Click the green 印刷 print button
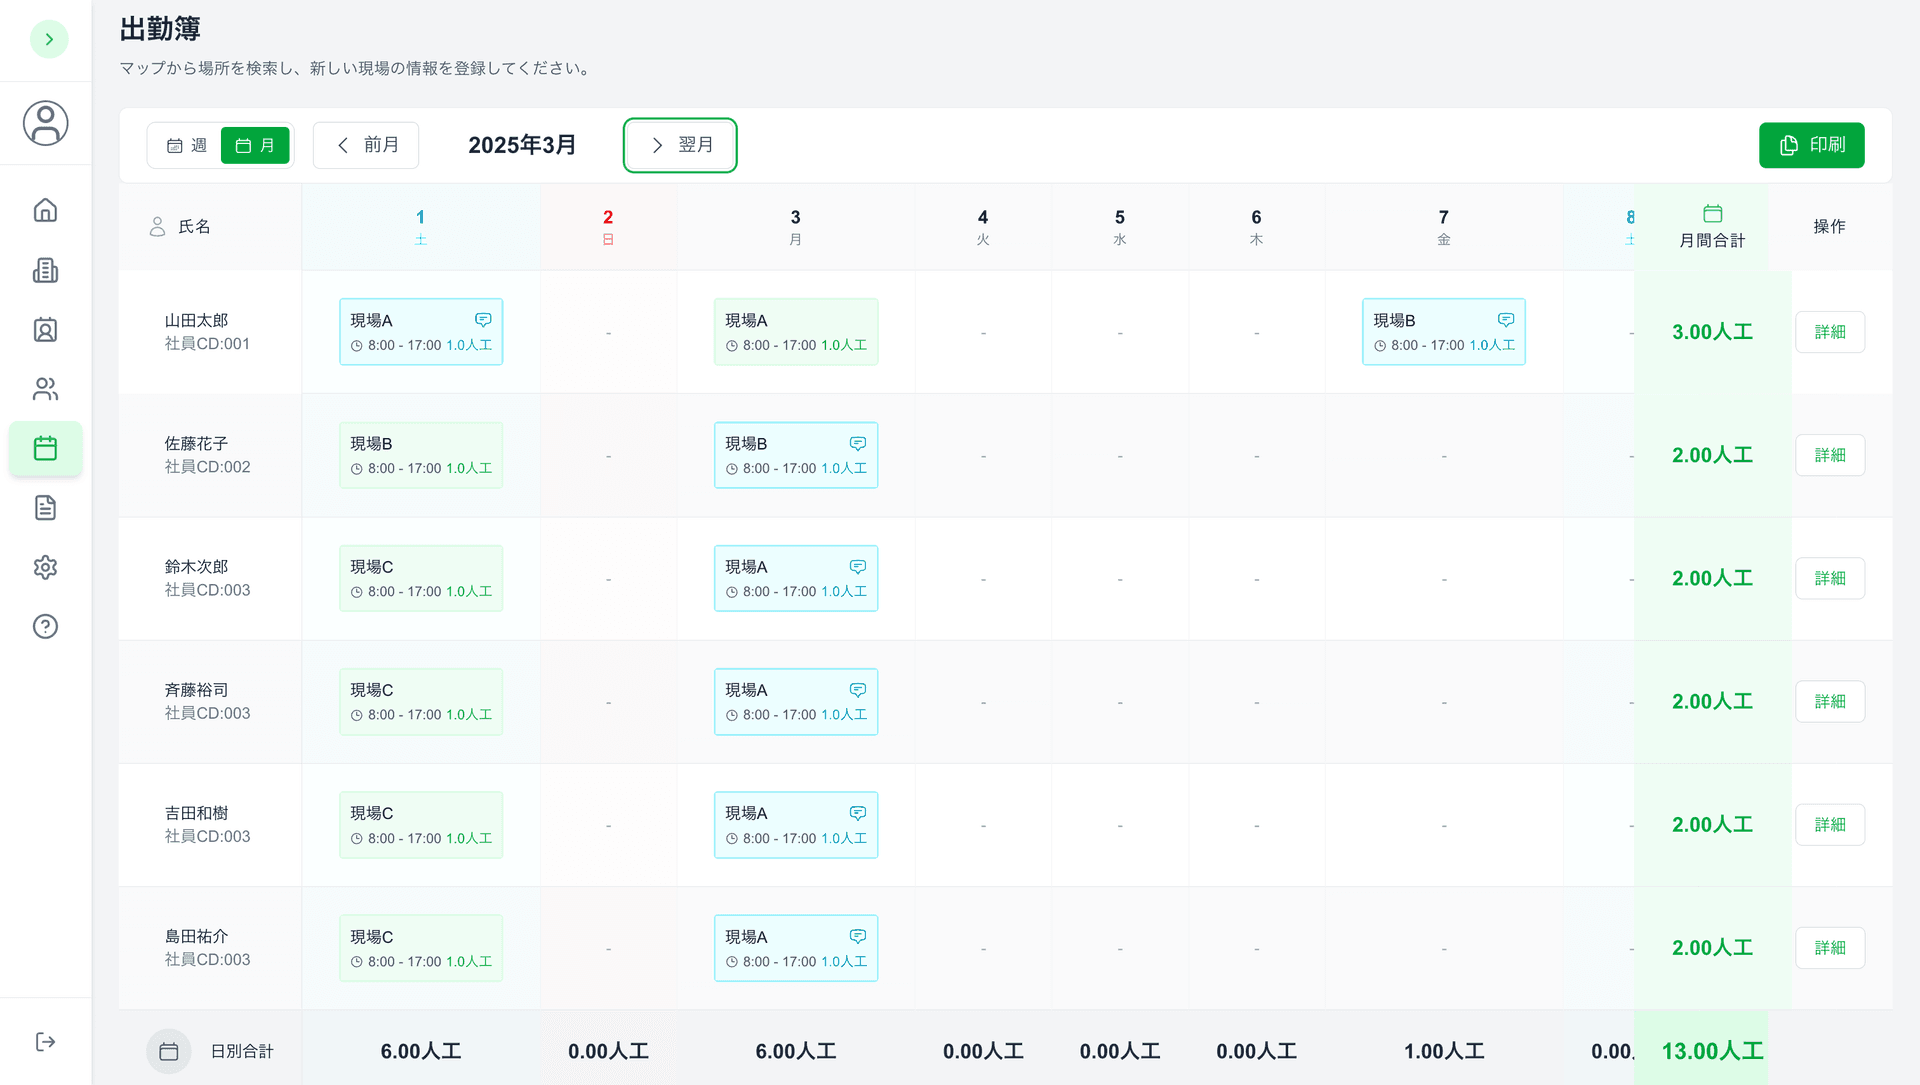Viewport: 1920px width, 1085px height. 1811,146
